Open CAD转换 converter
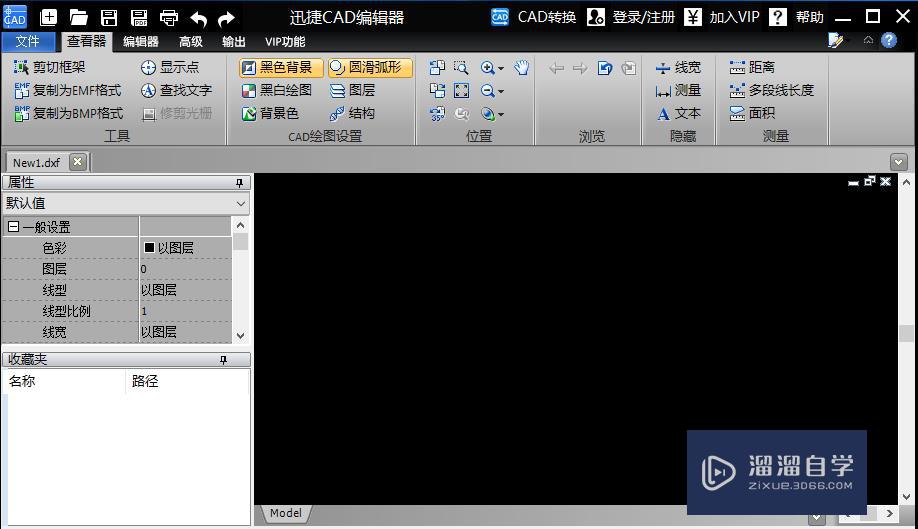The image size is (918, 529). click(533, 17)
